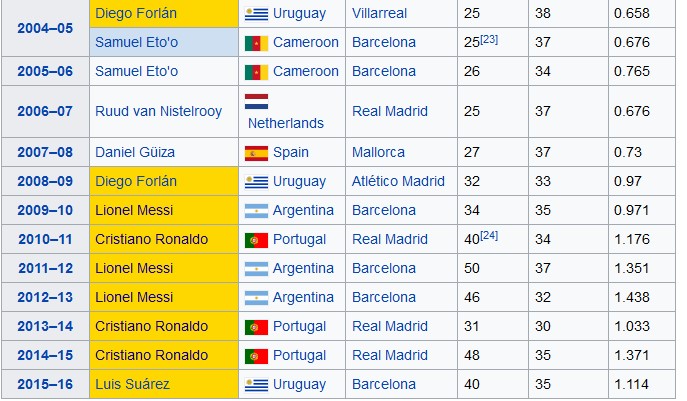This screenshot has width=687, height=401.
Task: Open the Atlético Madrid club link
Action: click(x=398, y=181)
